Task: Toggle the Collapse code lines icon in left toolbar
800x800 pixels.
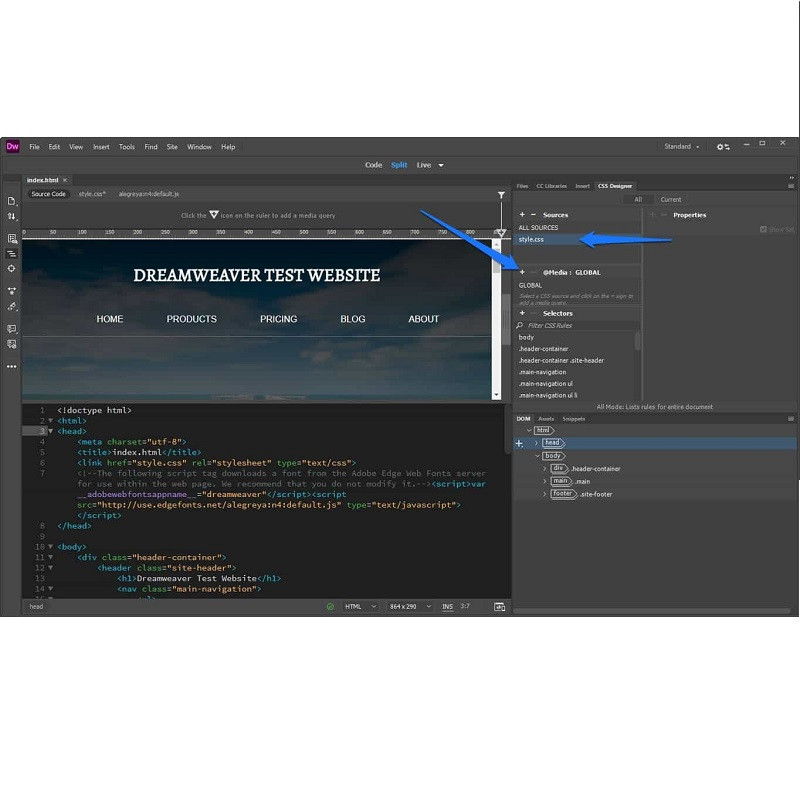Action: (x=11, y=254)
